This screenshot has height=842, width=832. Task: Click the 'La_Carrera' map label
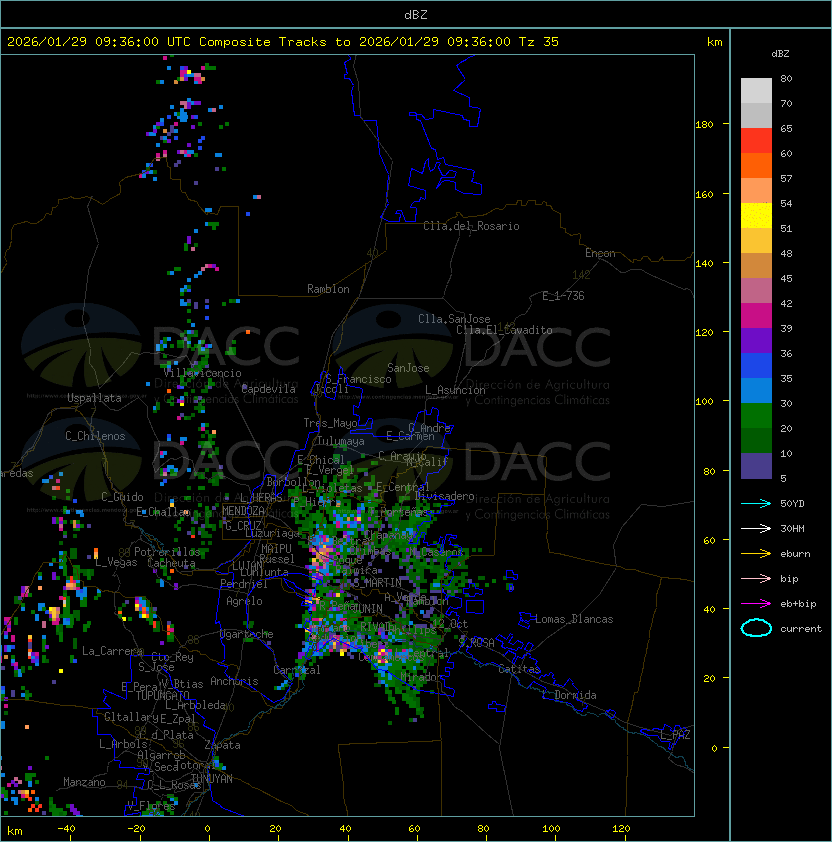pyautogui.click(x=112, y=651)
